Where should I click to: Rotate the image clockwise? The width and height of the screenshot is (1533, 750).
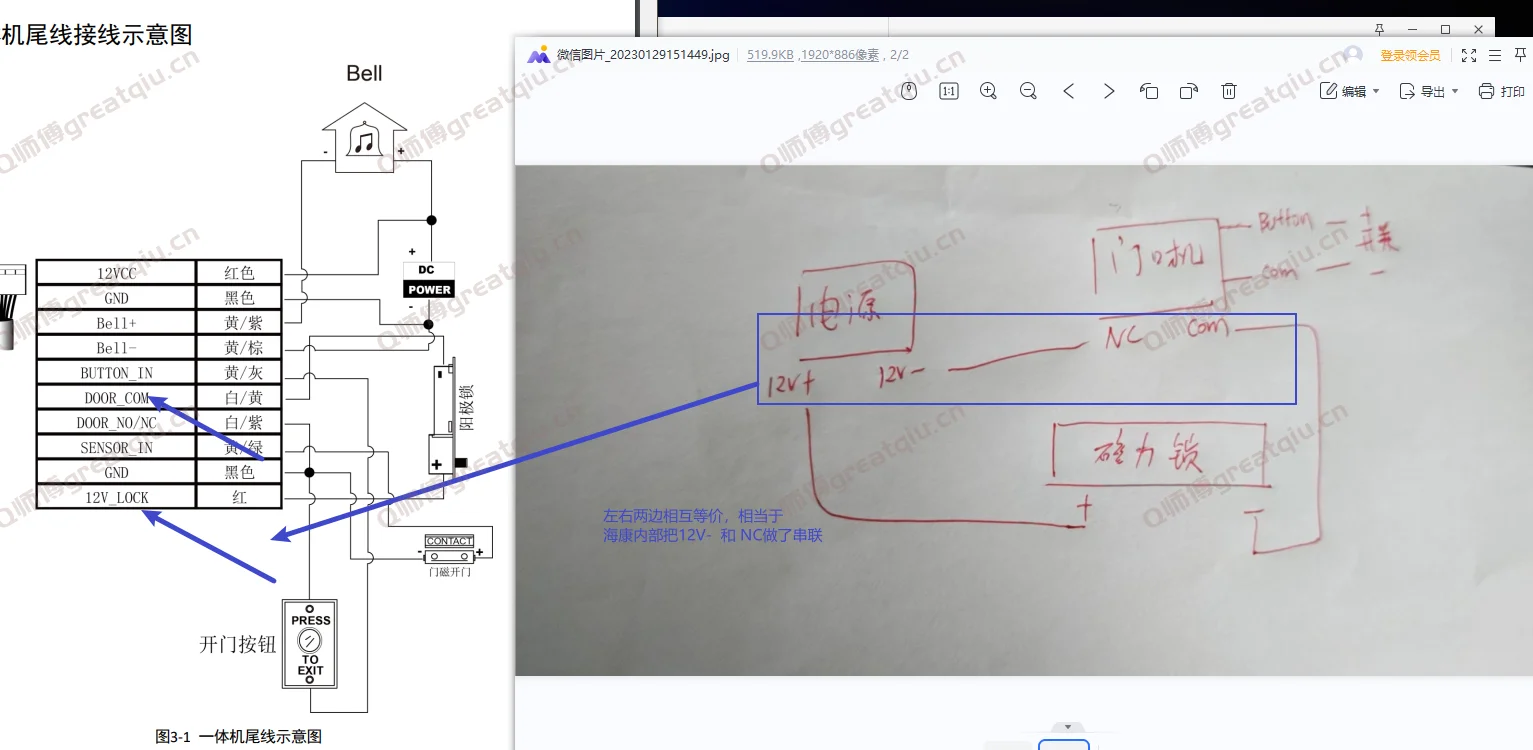pyautogui.click(x=1189, y=91)
